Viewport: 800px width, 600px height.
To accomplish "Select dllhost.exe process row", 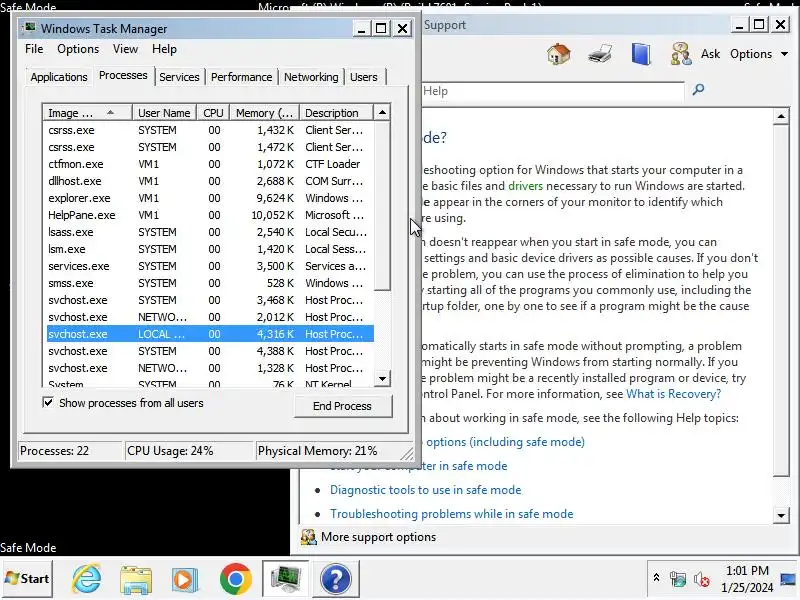I will tap(210, 181).
